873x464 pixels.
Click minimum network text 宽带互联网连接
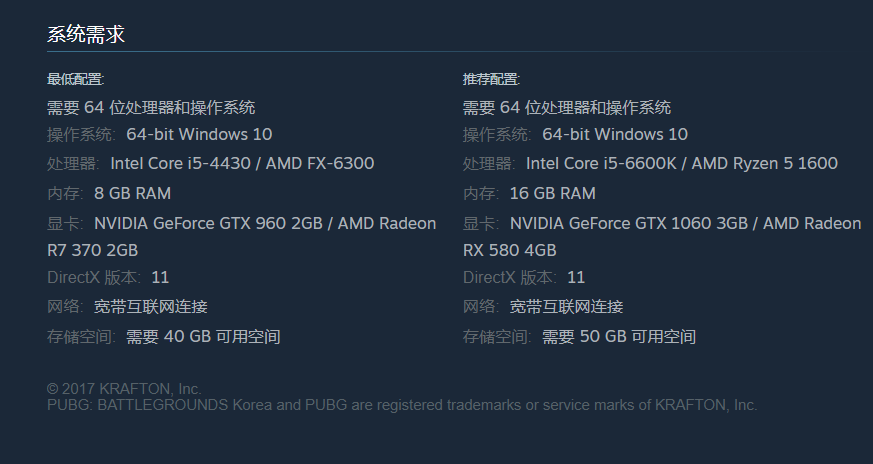151,307
